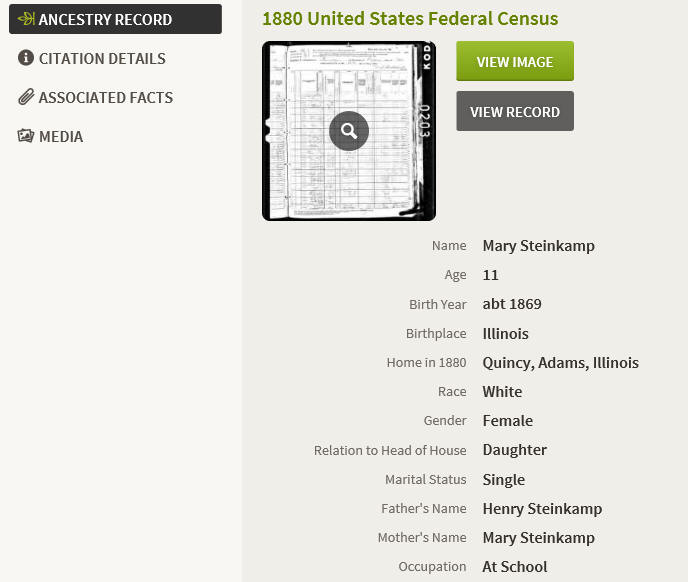
Task: Click the Citation Details info icon
Action: point(25,57)
